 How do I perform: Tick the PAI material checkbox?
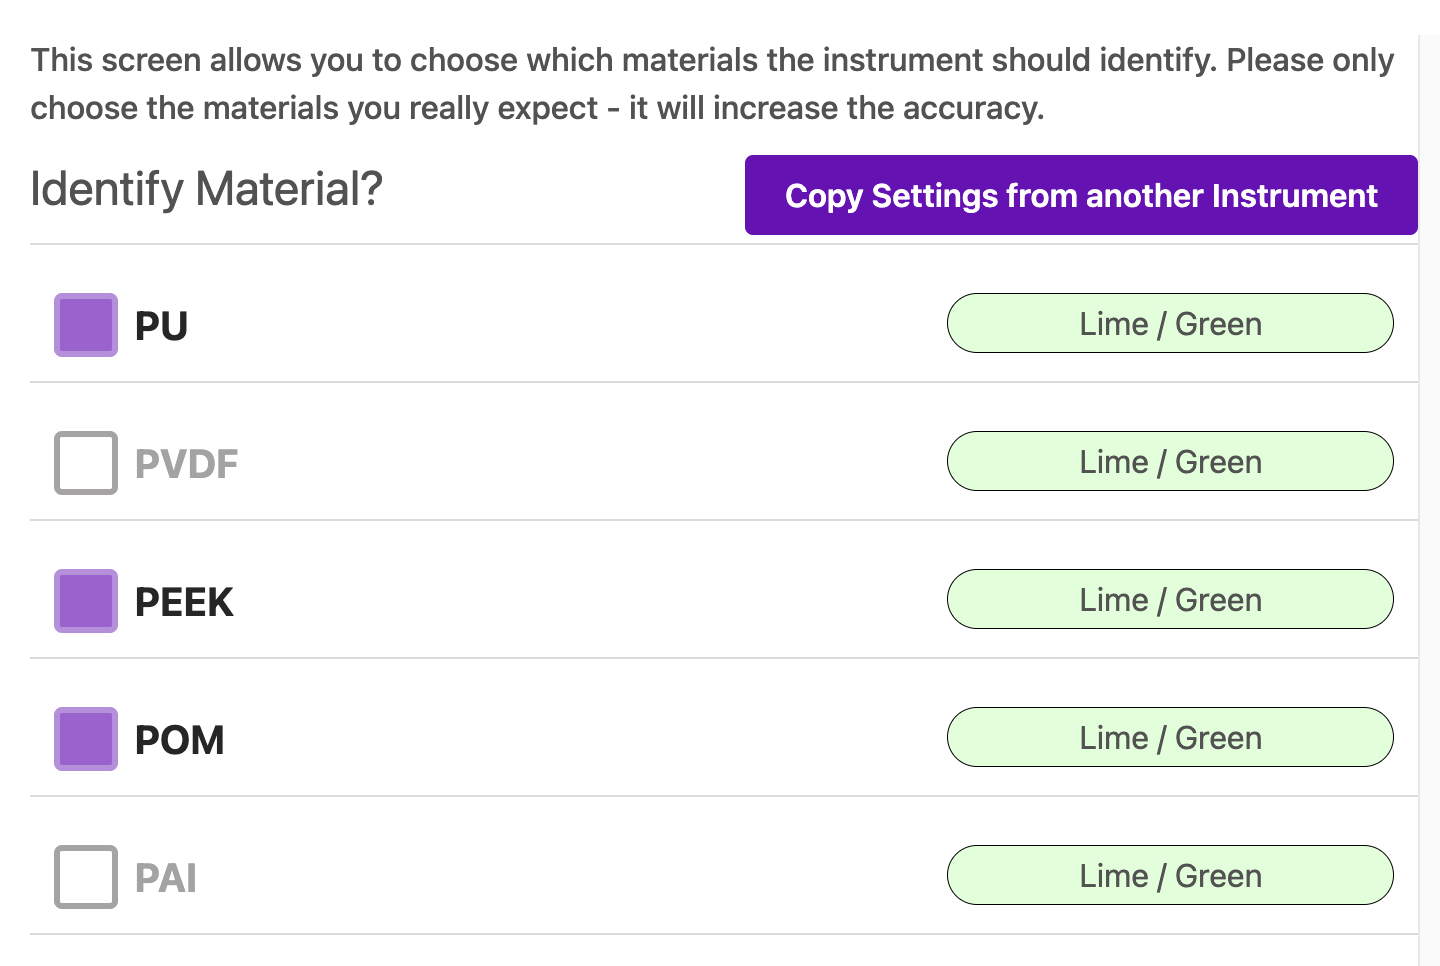point(86,877)
